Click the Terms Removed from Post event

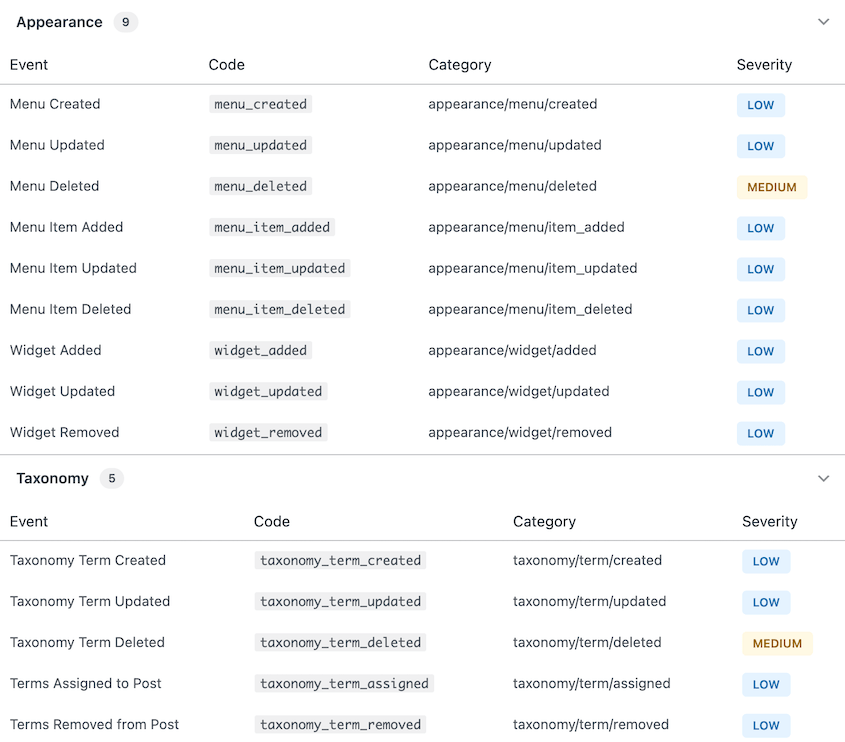coord(94,725)
